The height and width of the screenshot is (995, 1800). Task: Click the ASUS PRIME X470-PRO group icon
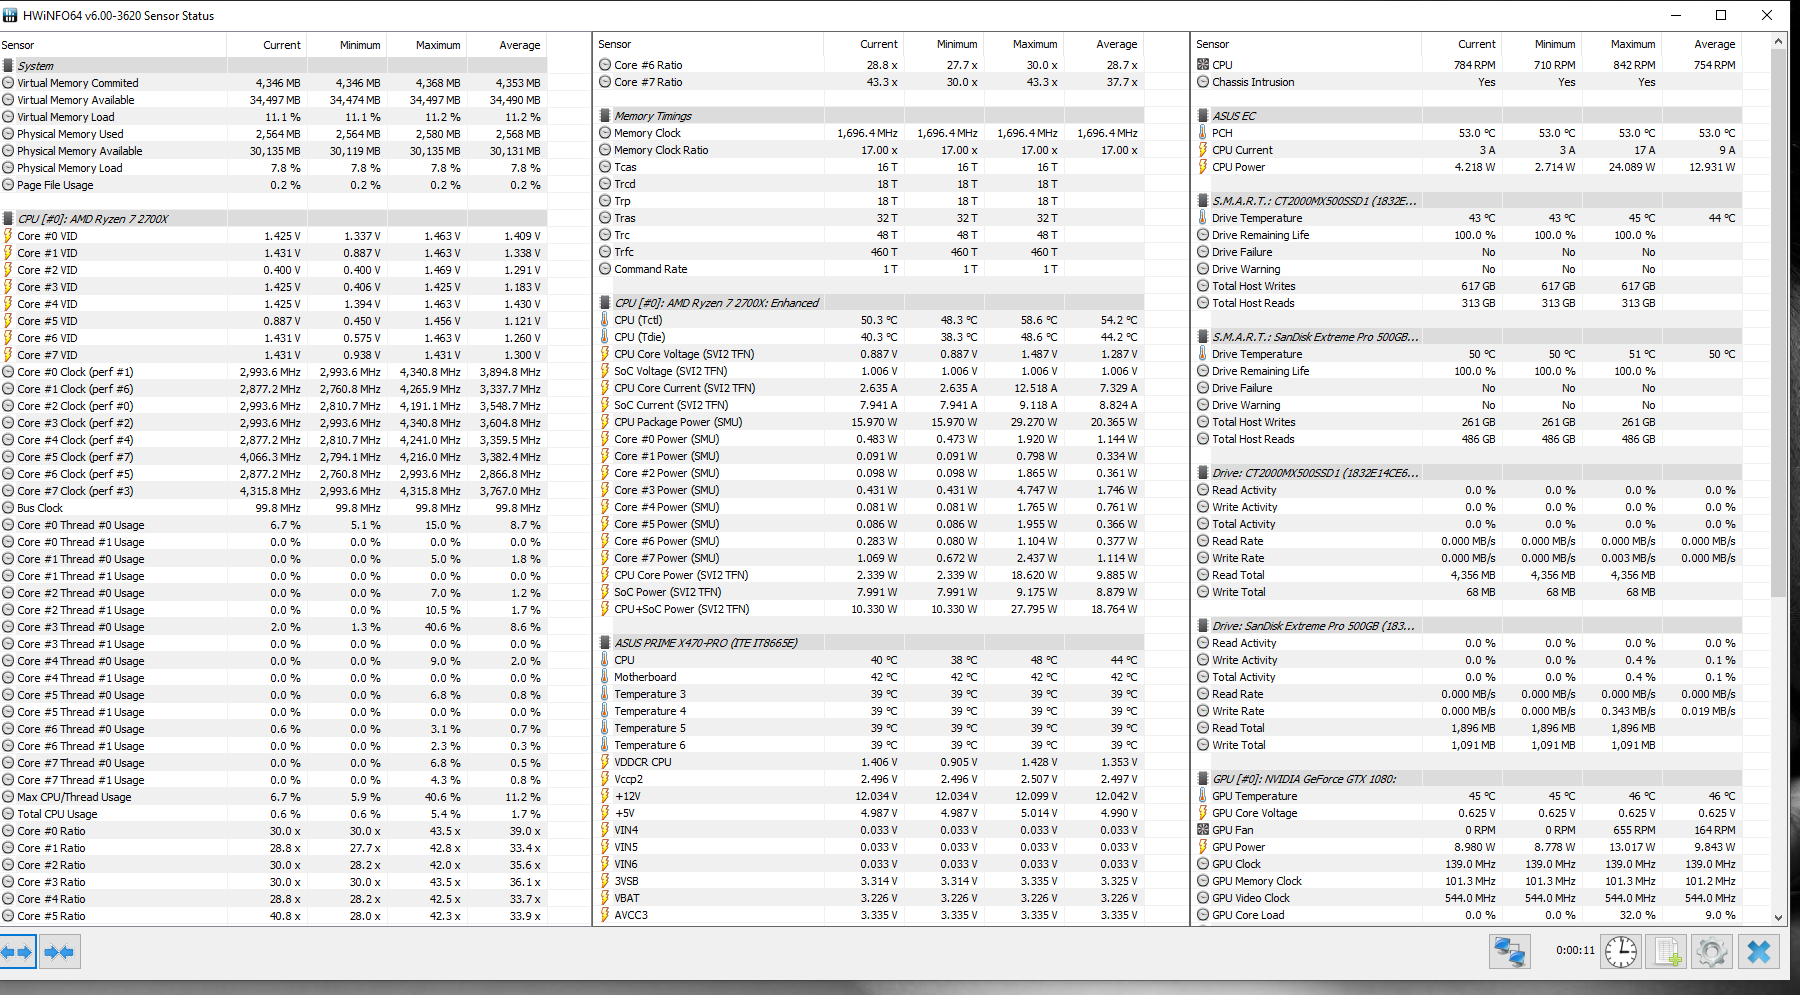605,643
